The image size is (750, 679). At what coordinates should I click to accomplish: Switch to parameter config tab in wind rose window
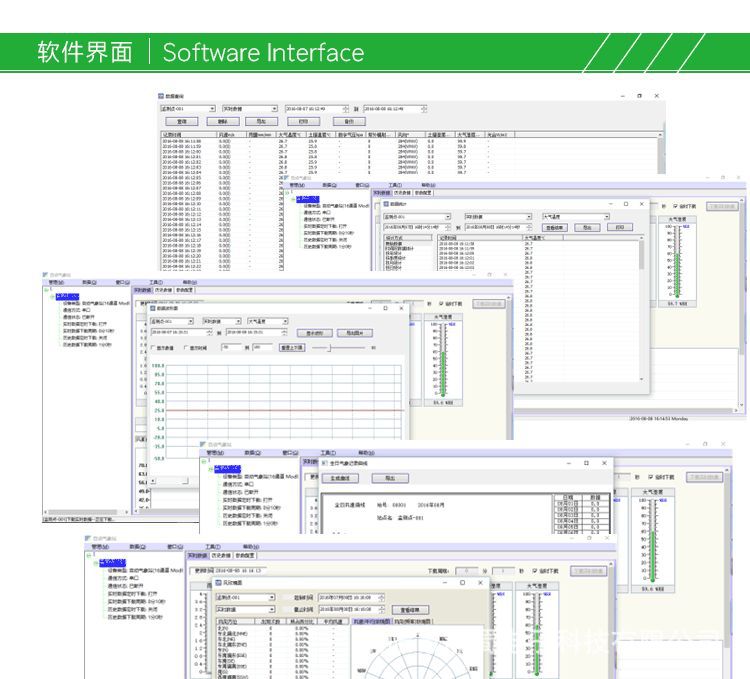(x=245, y=556)
